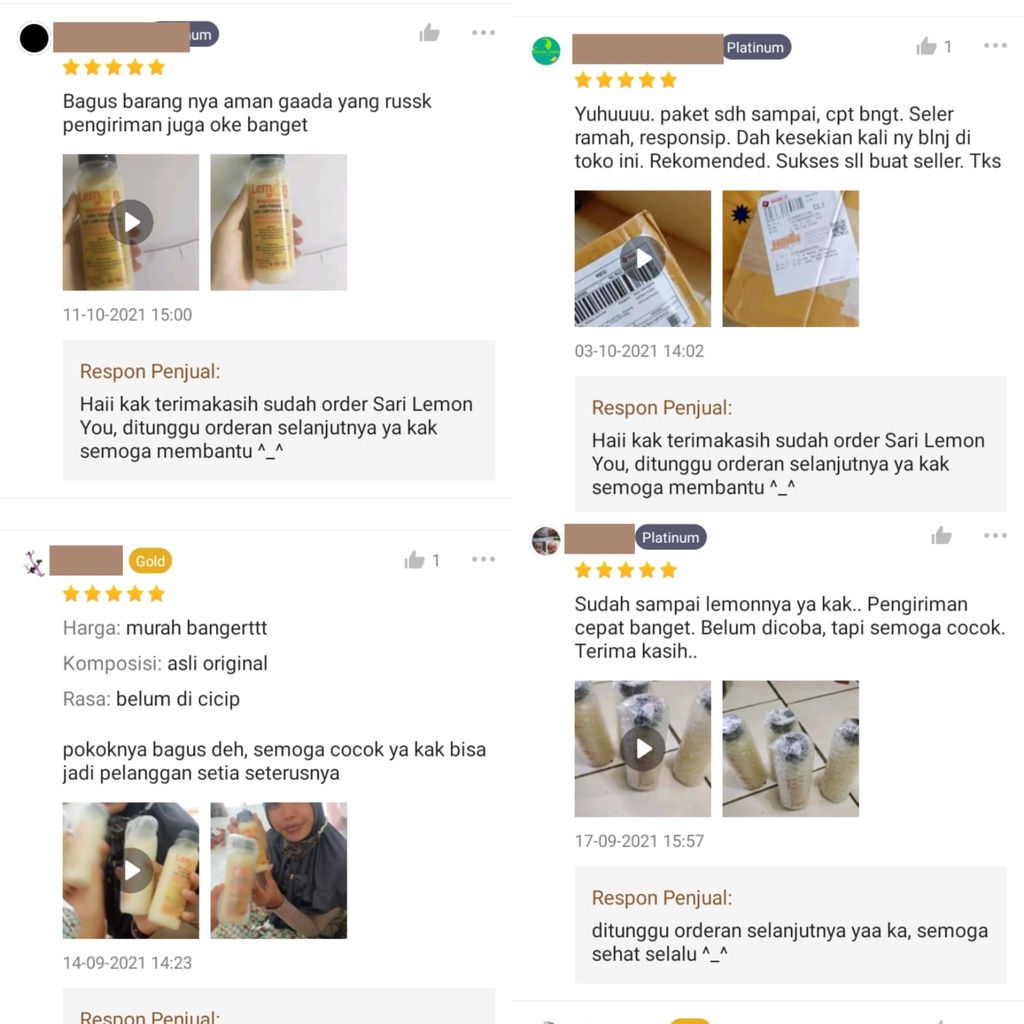View second photo of bubble-wrapped bottles on tiles
Image resolution: width=1024 pixels, height=1024 pixels.
[791, 748]
